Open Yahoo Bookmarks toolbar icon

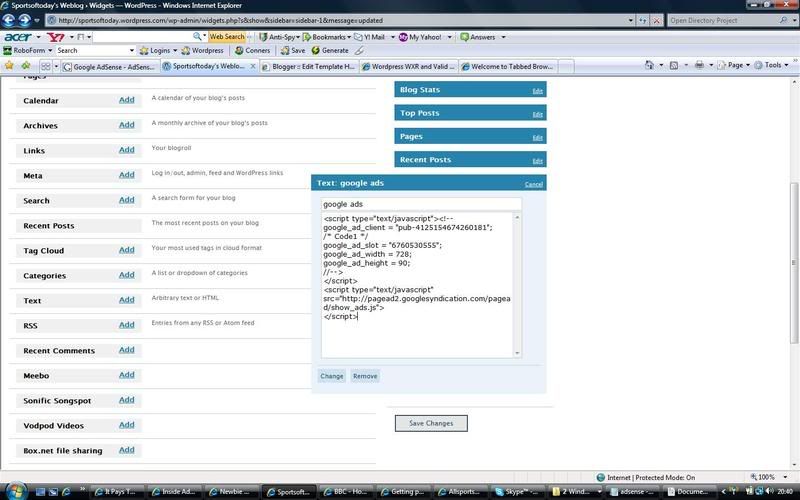click(307, 37)
